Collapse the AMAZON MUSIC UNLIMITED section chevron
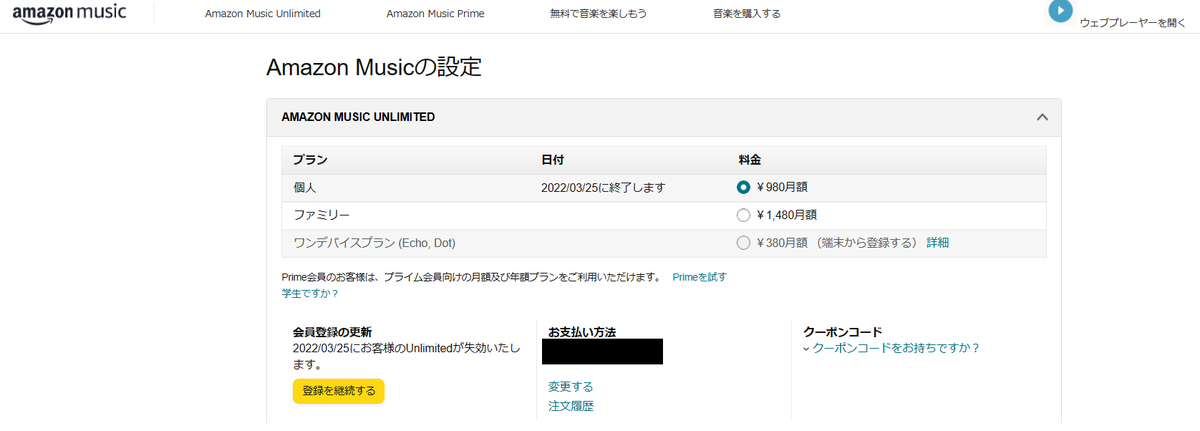1200x431 pixels. (x=1042, y=117)
